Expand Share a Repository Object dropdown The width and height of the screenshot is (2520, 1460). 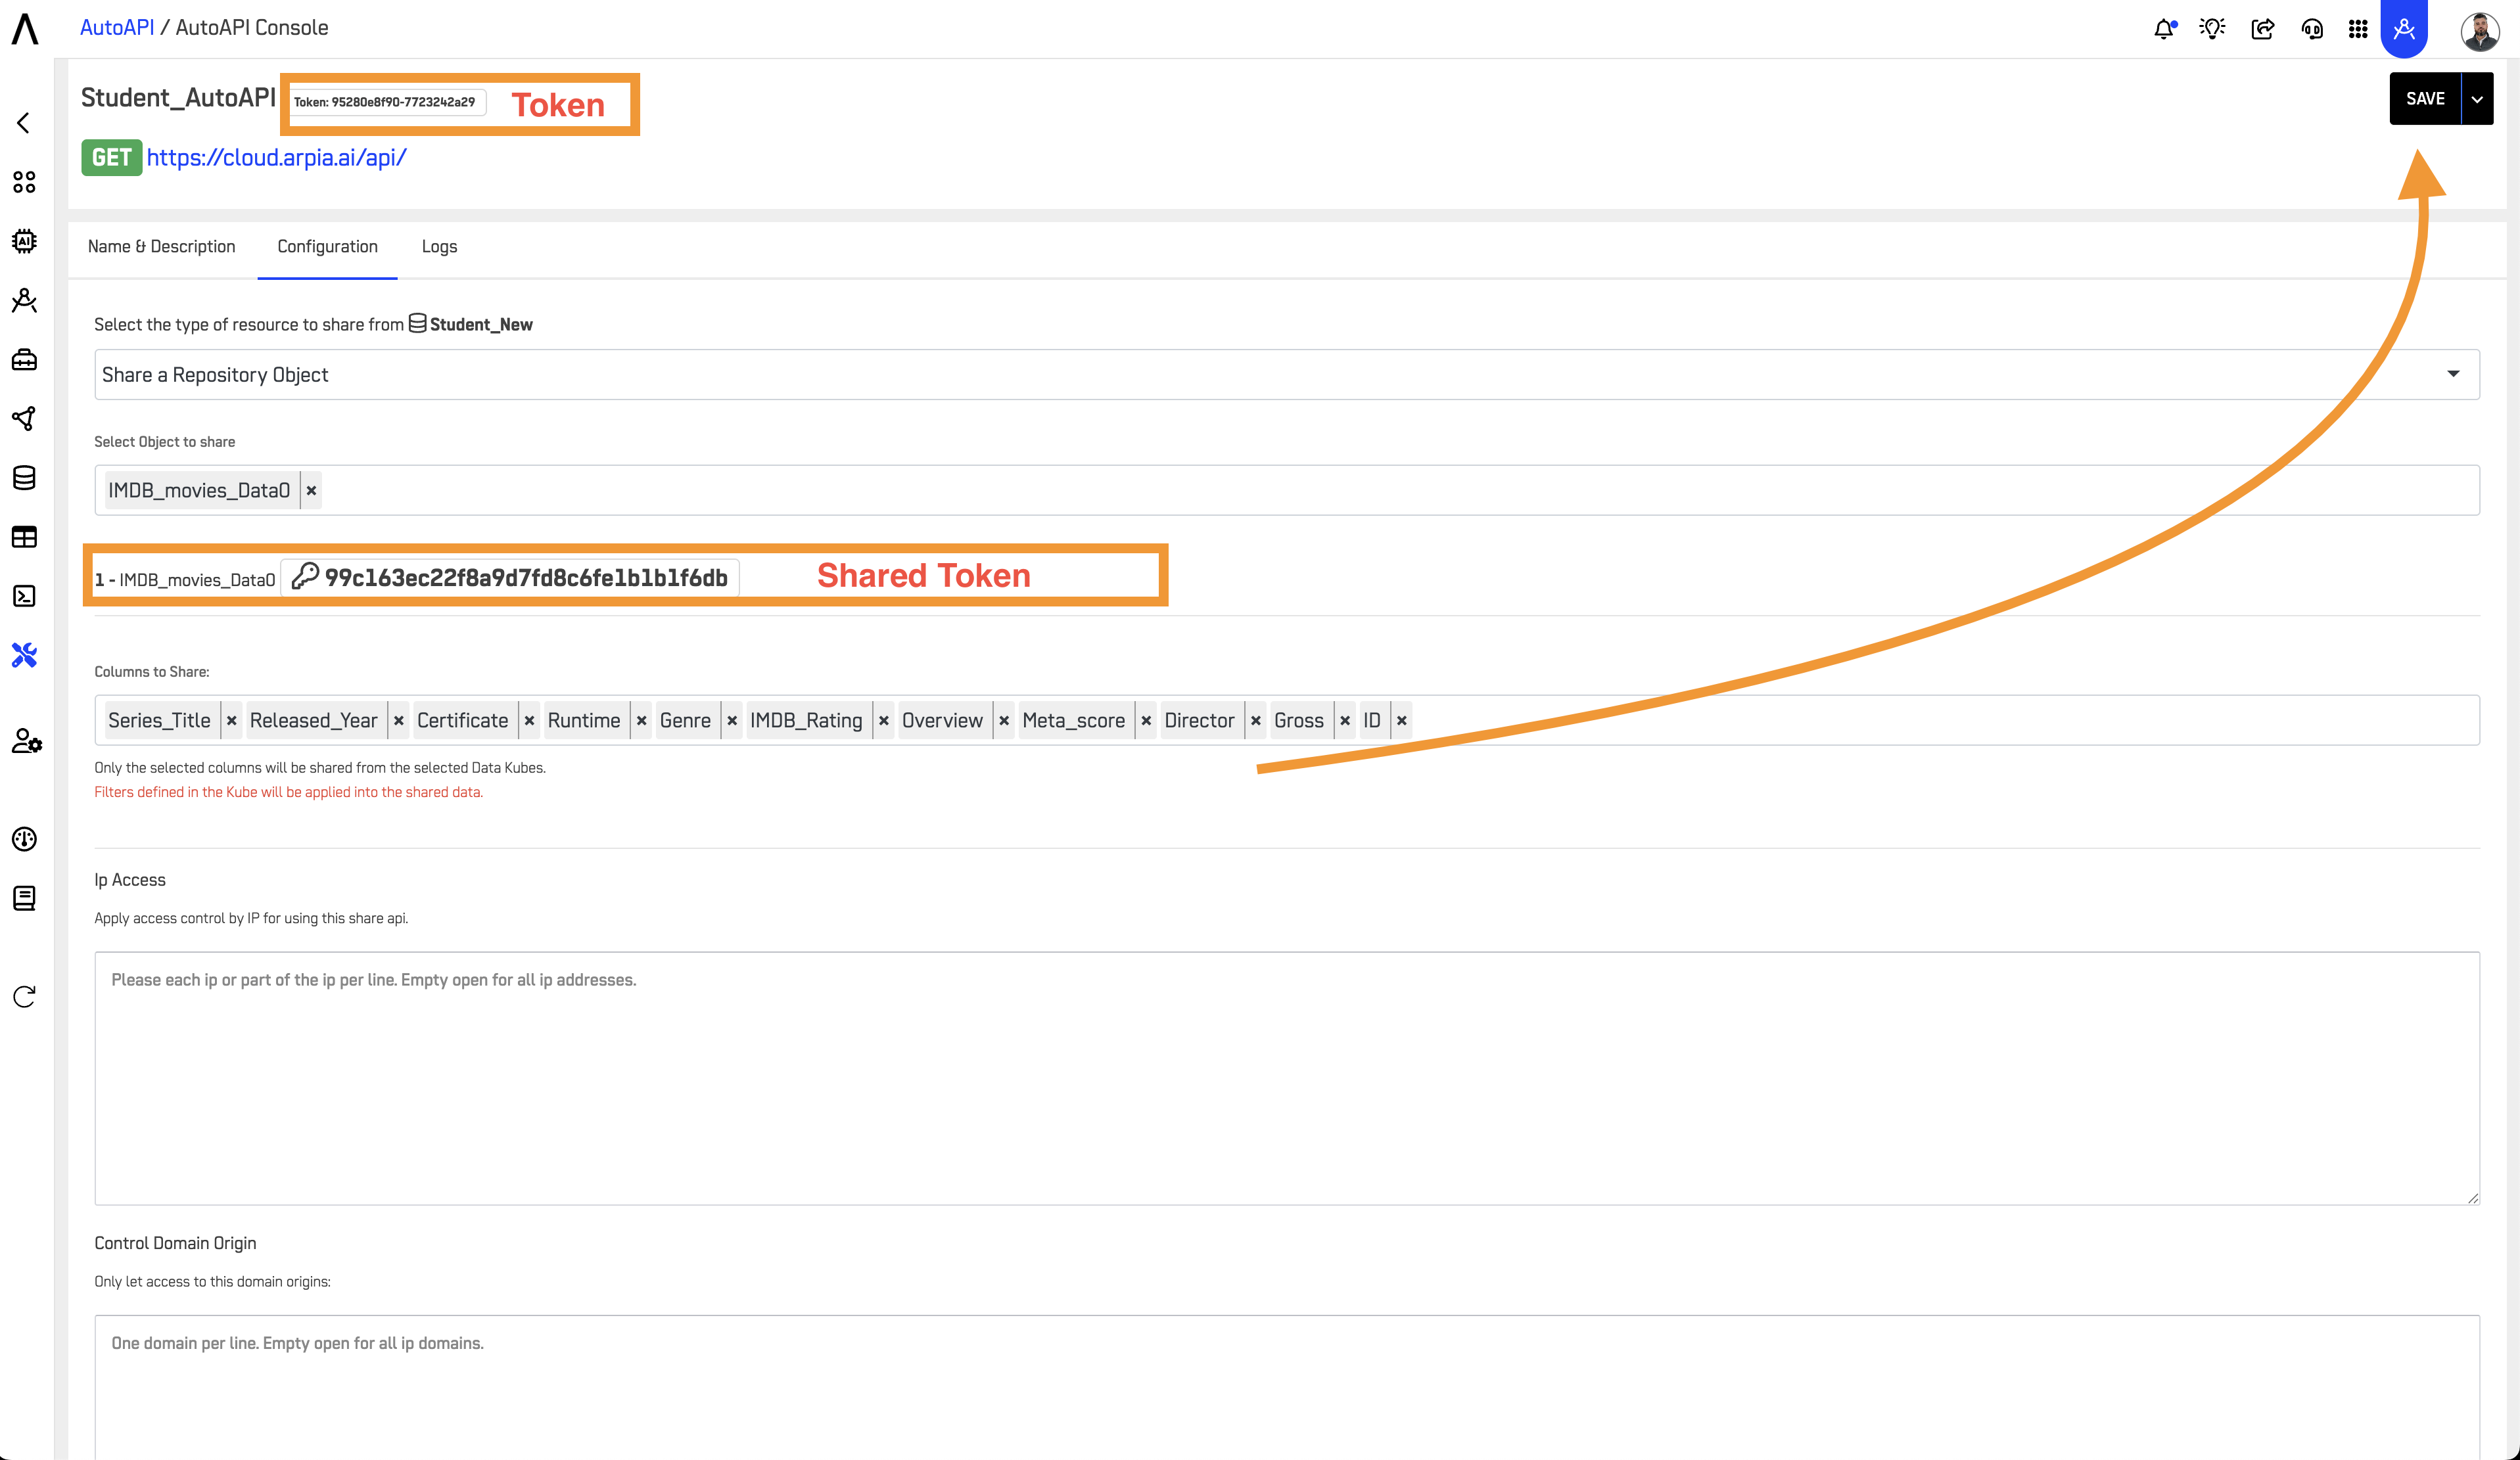pos(2452,374)
